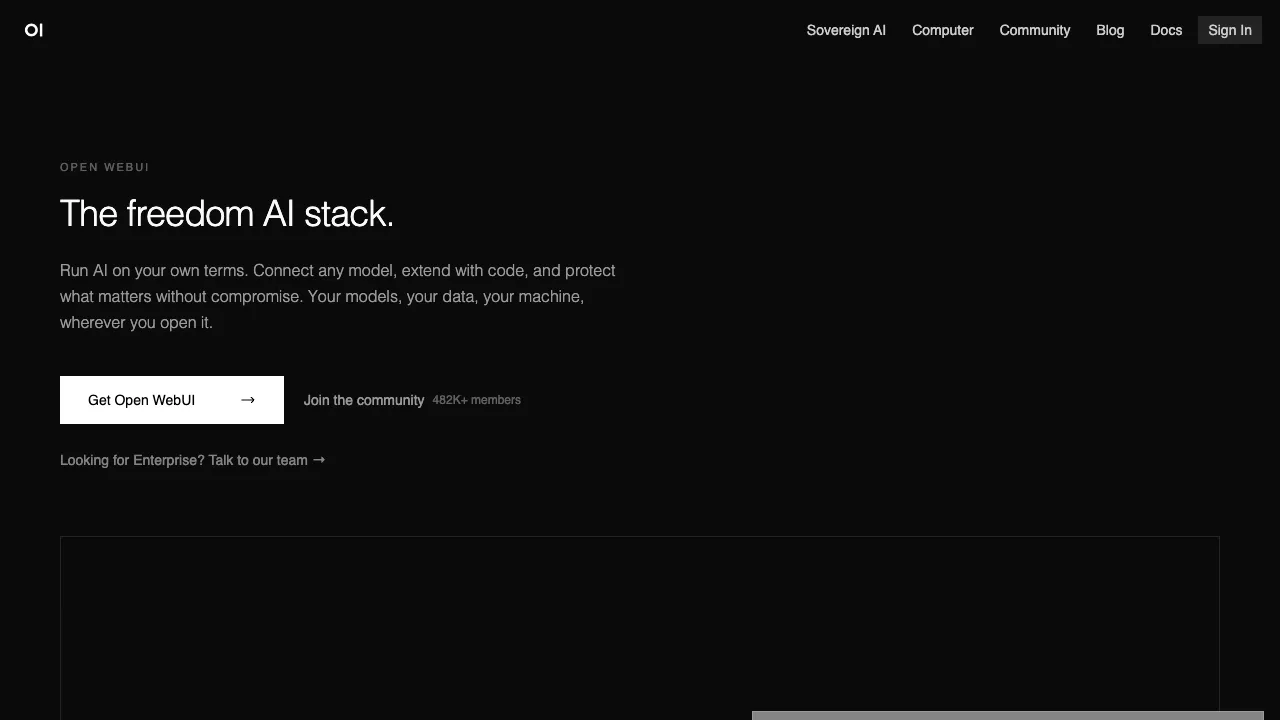Visit the Blog from the navigation
Image resolution: width=1280 pixels, height=720 pixels.
tap(1110, 30)
